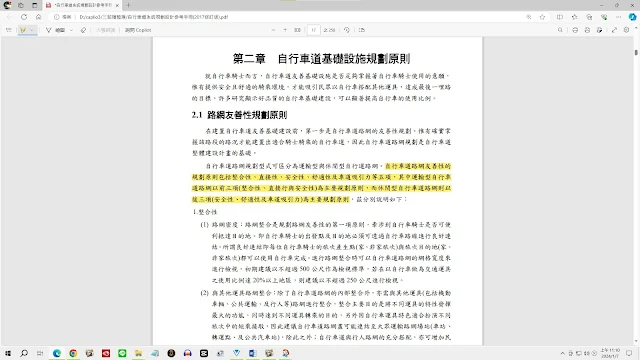Zoom in the PDF
This screenshot has height=360, width=640.
(x=285, y=30)
